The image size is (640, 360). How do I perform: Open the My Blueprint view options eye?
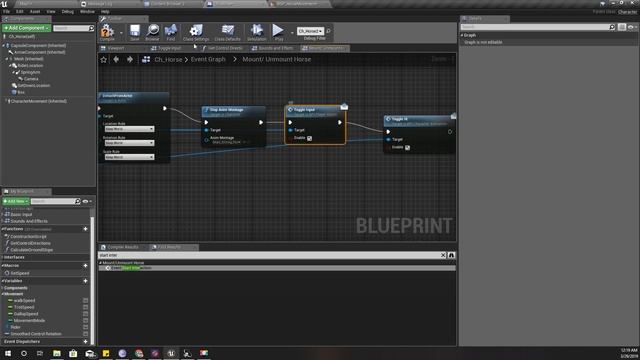coord(87,201)
